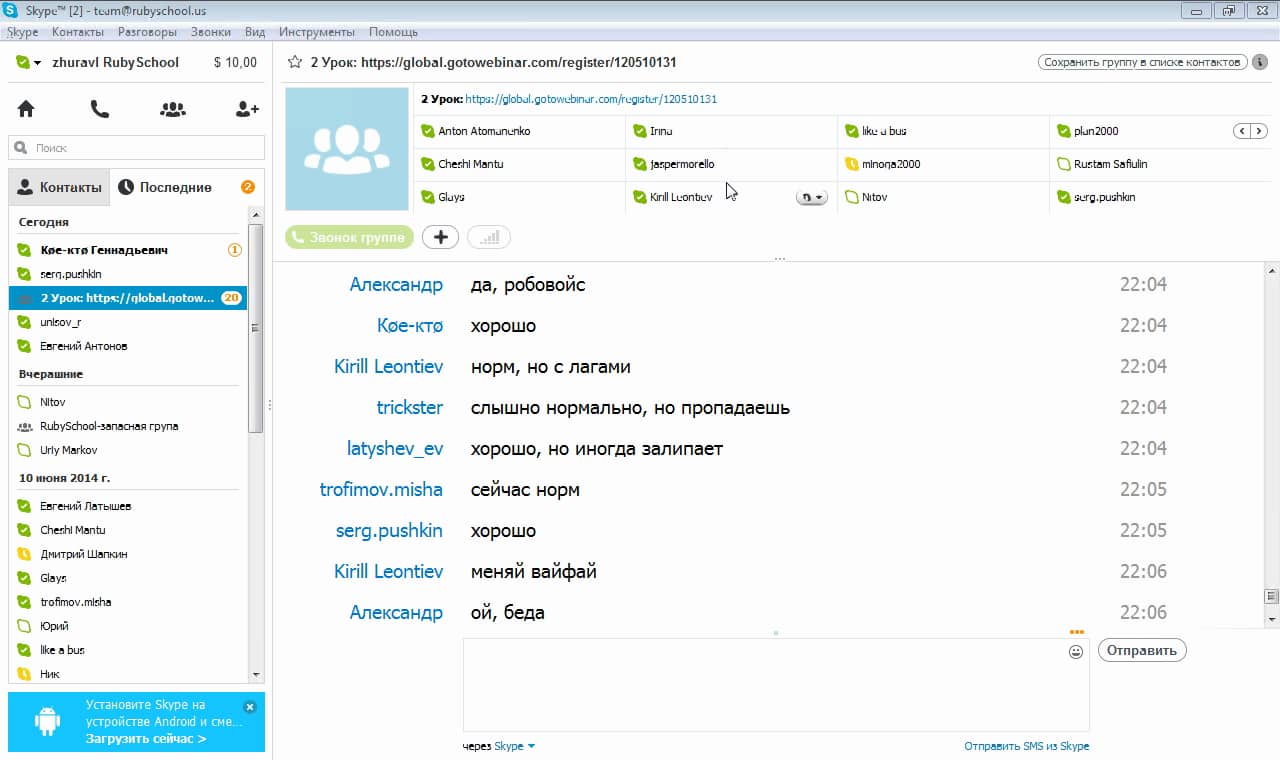Click the Звонок группе button

[349, 237]
